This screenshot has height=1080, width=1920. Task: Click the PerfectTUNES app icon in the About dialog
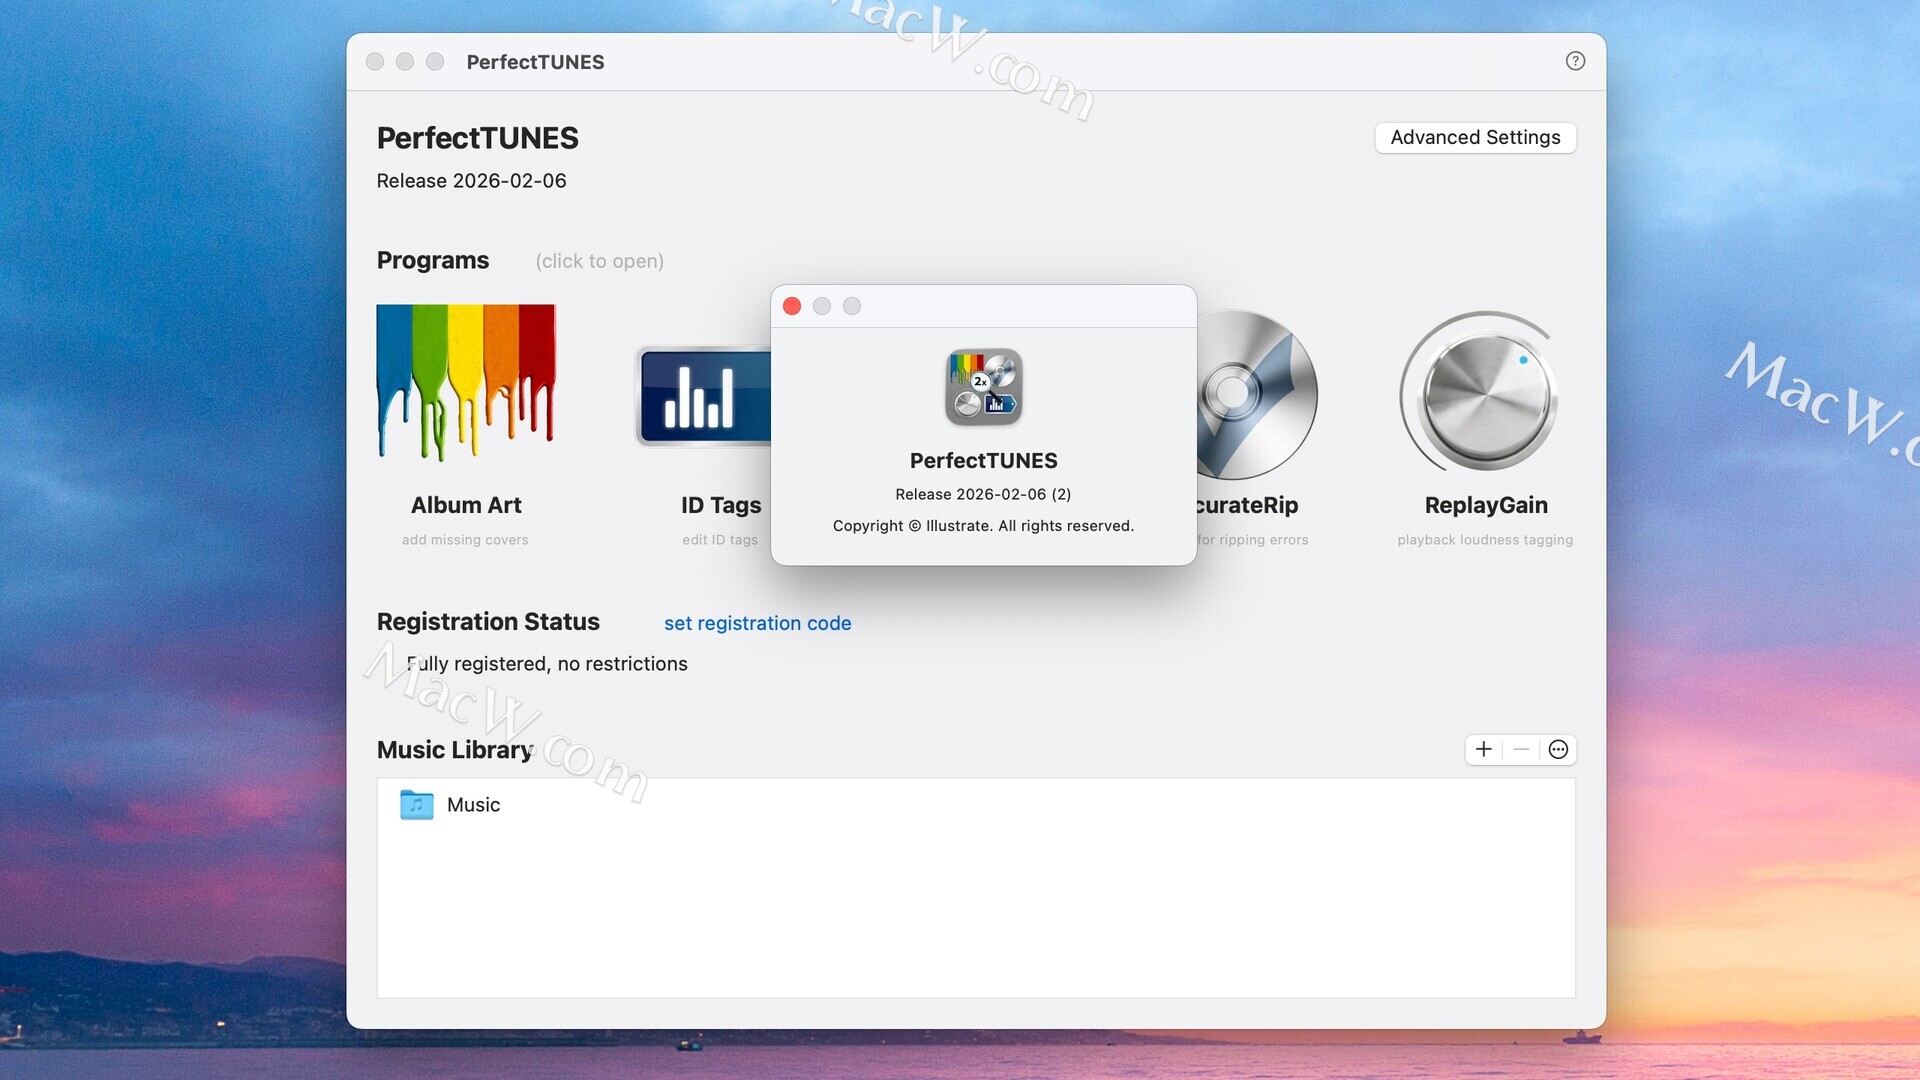pos(983,387)
